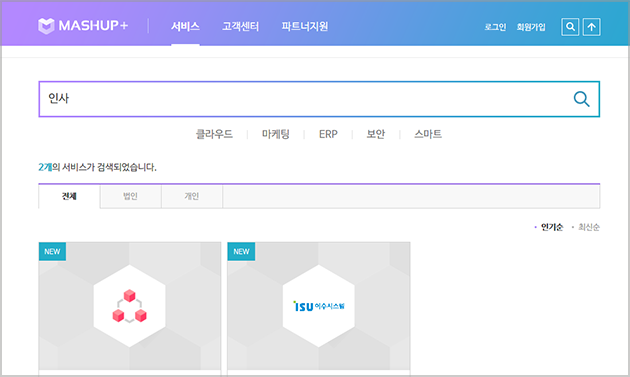Click the MASHUP+ logo

pyautogui.click(x=83, y=26)
